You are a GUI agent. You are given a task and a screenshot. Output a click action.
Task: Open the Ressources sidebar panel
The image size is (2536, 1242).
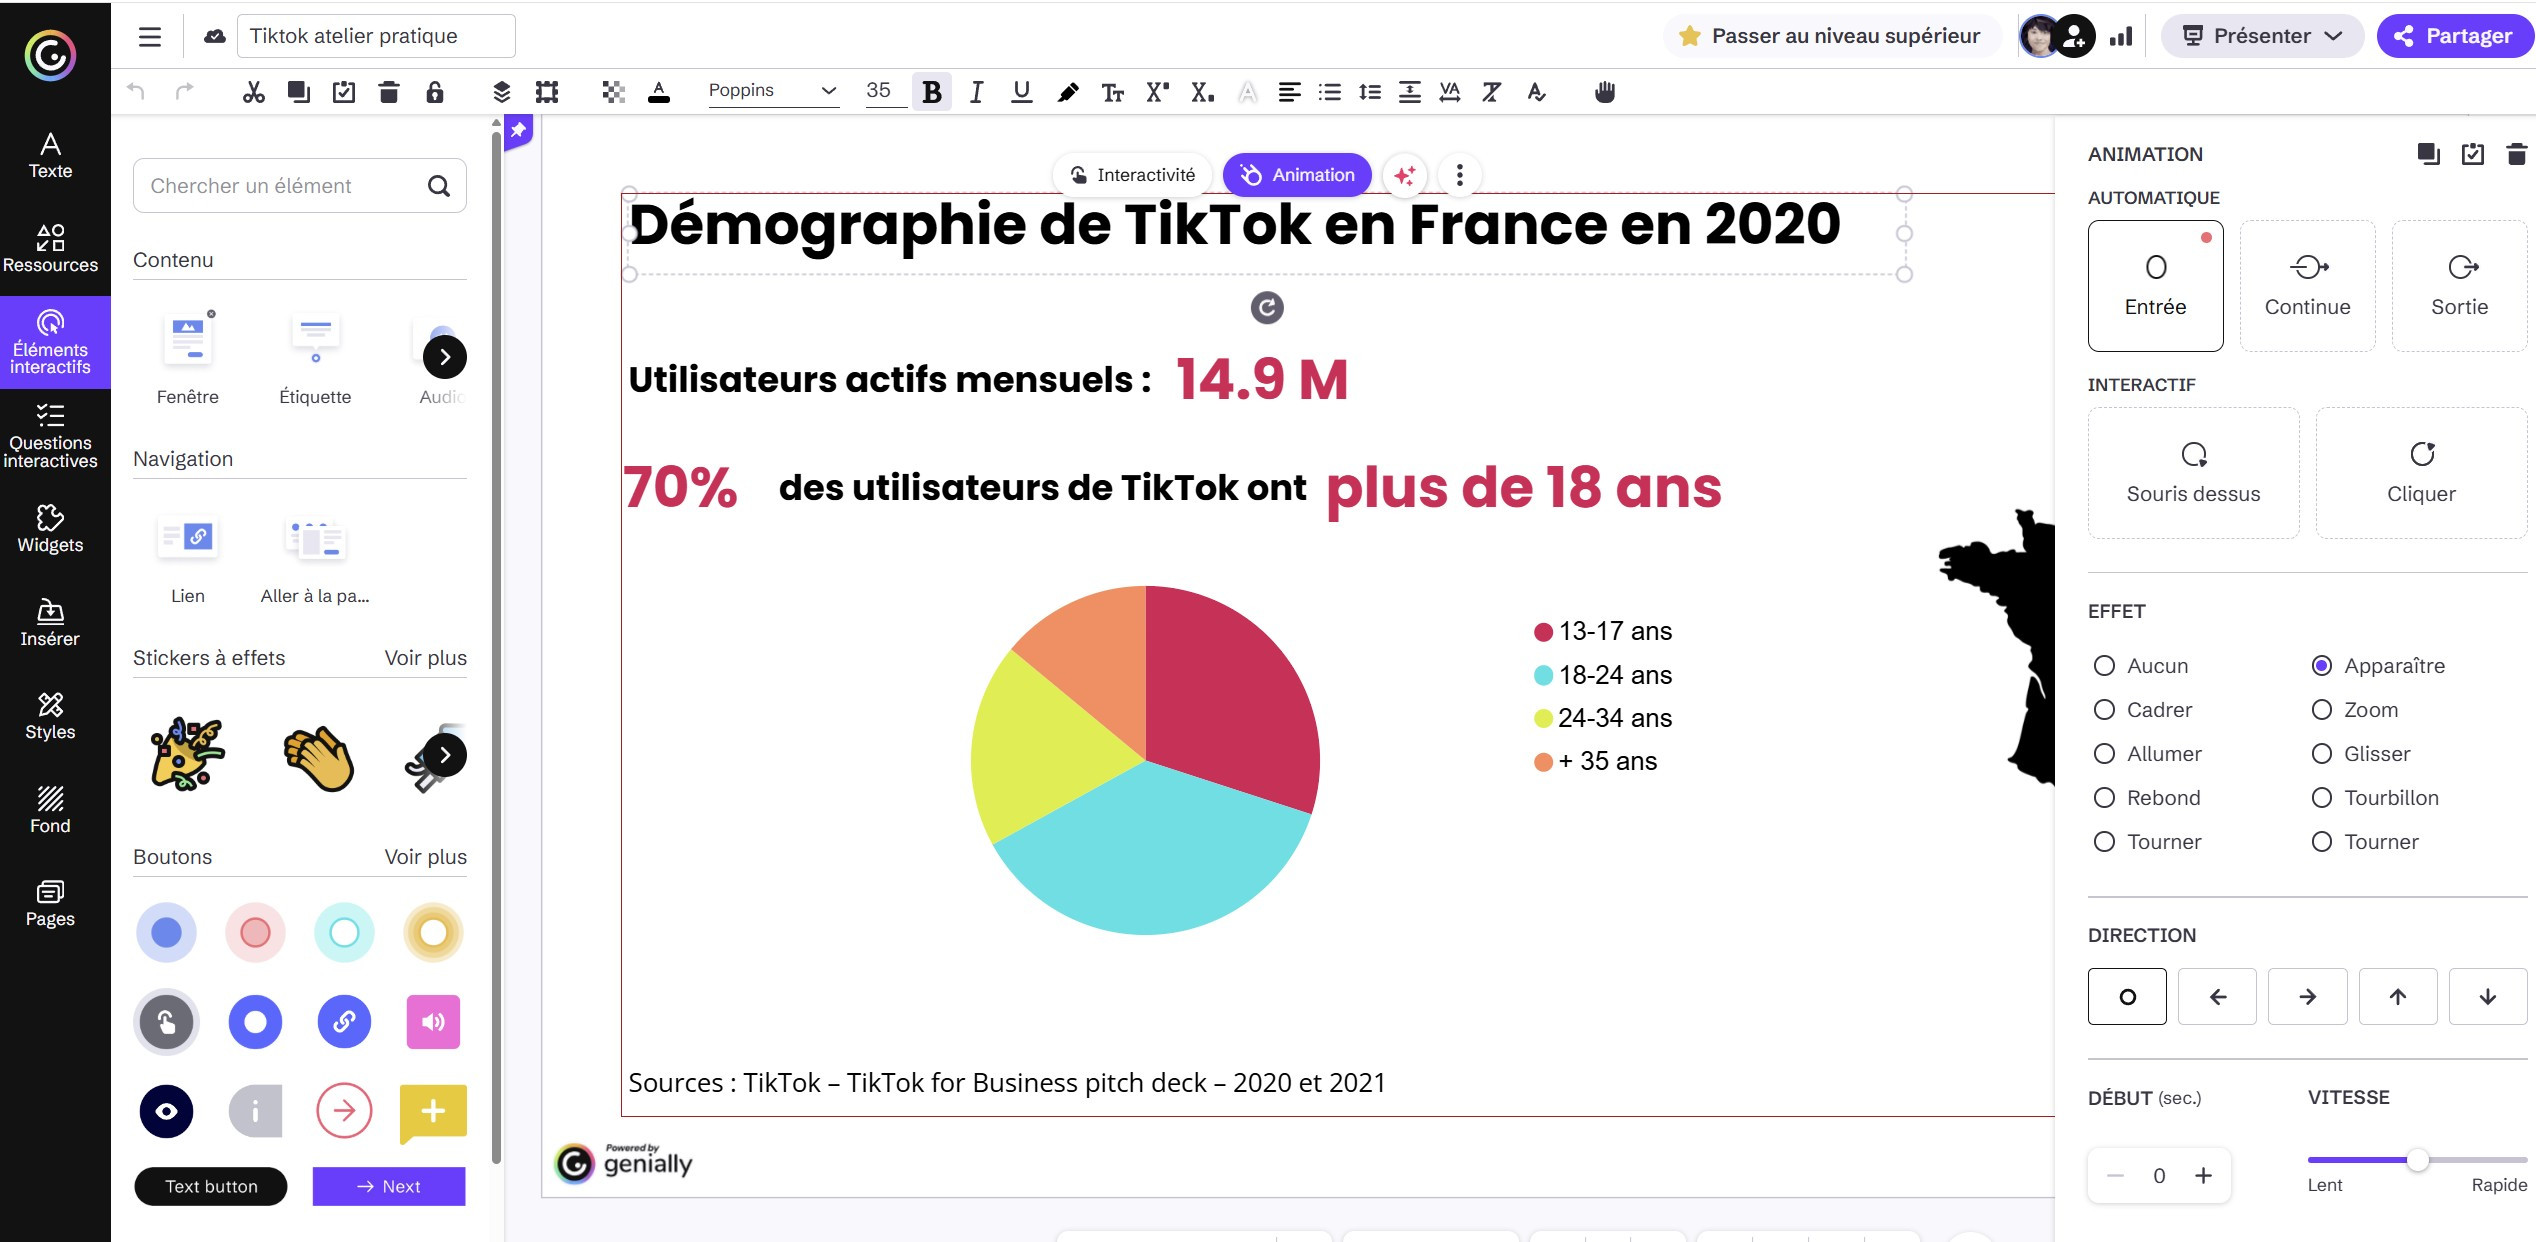point(50,248)
